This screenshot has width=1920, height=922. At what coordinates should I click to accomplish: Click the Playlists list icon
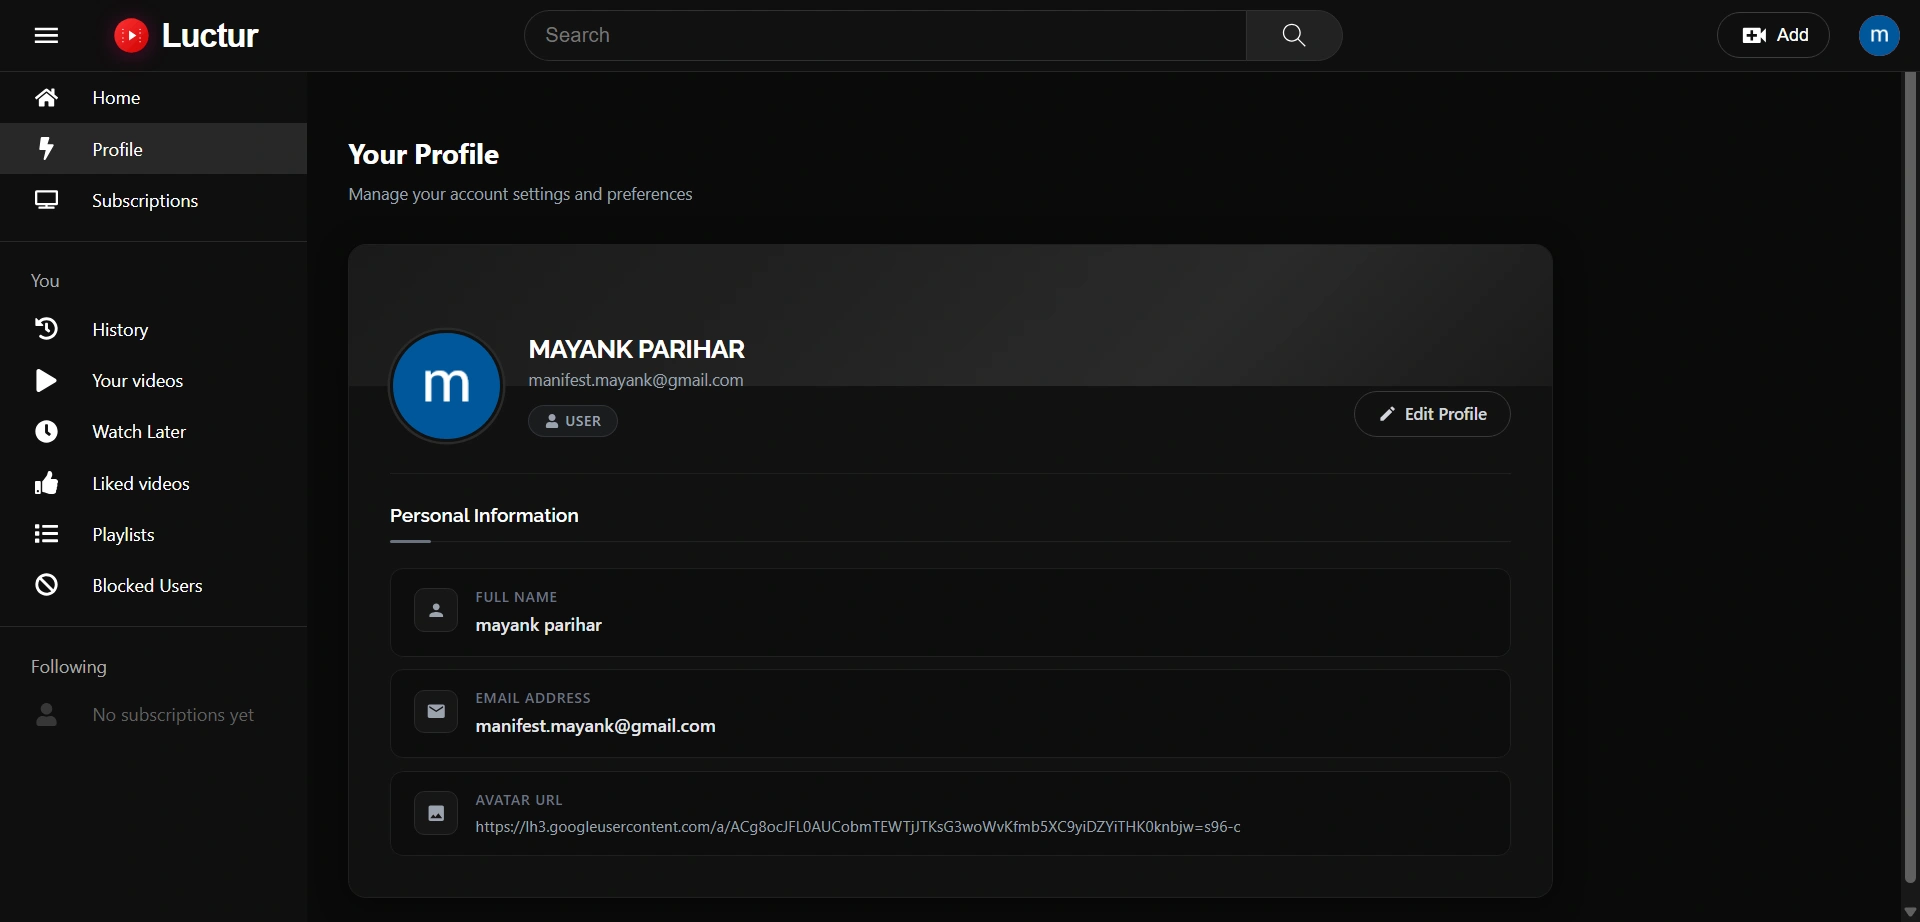pos(46,535)
